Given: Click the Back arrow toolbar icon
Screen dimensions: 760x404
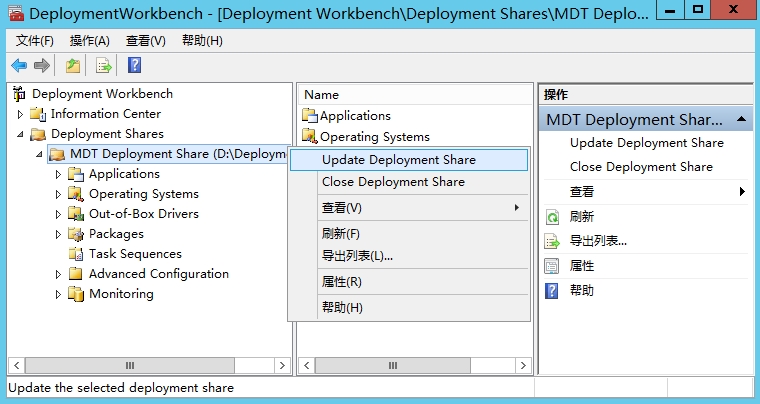Looking at the screenshot, I should coord(19,65).
